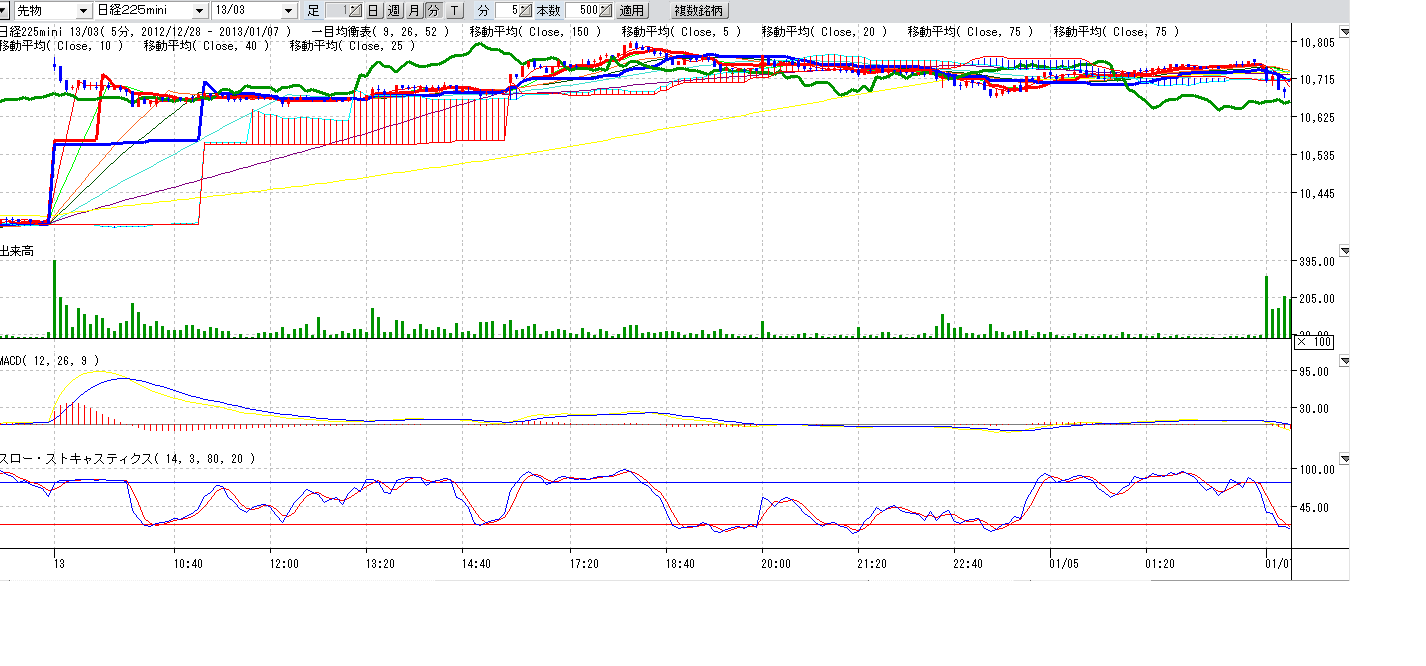The width and height of the screenshot is (1426, 666).
Task: Click the minute interval value field
Action: click(x=508, y=10)
